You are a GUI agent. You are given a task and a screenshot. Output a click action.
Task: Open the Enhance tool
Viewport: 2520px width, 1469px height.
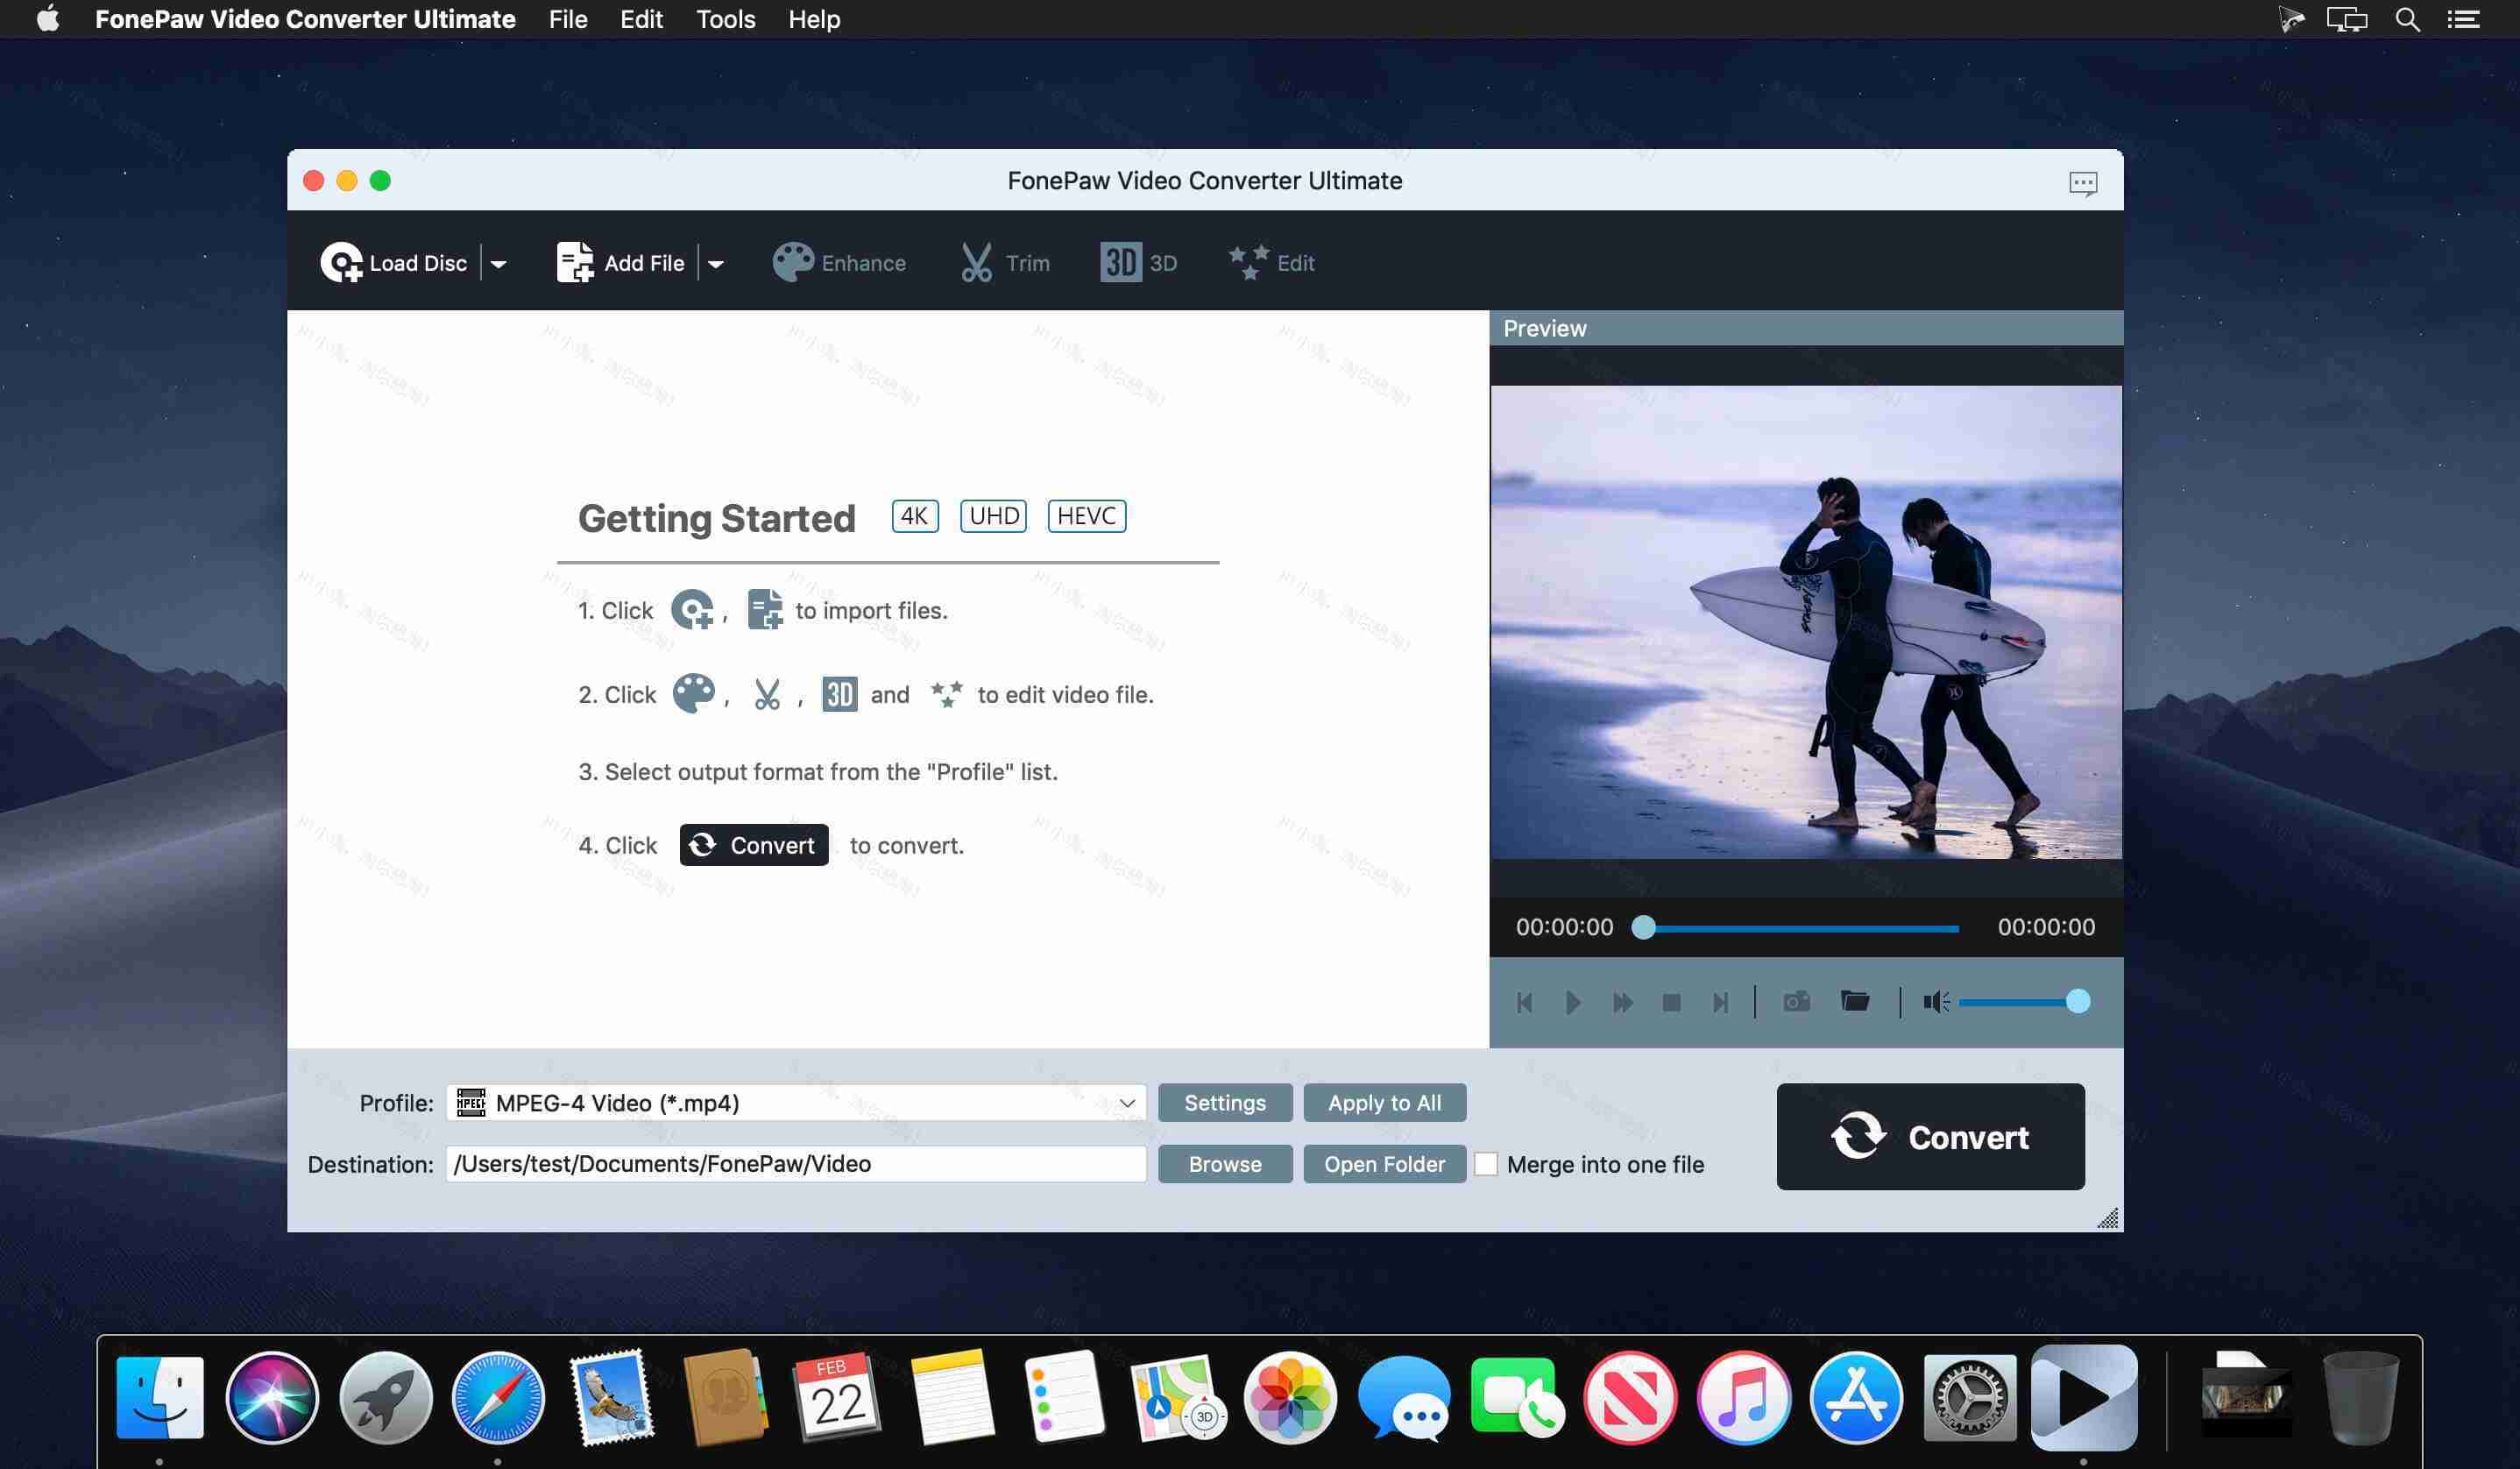pyautogui.click(x=840, y=262)
